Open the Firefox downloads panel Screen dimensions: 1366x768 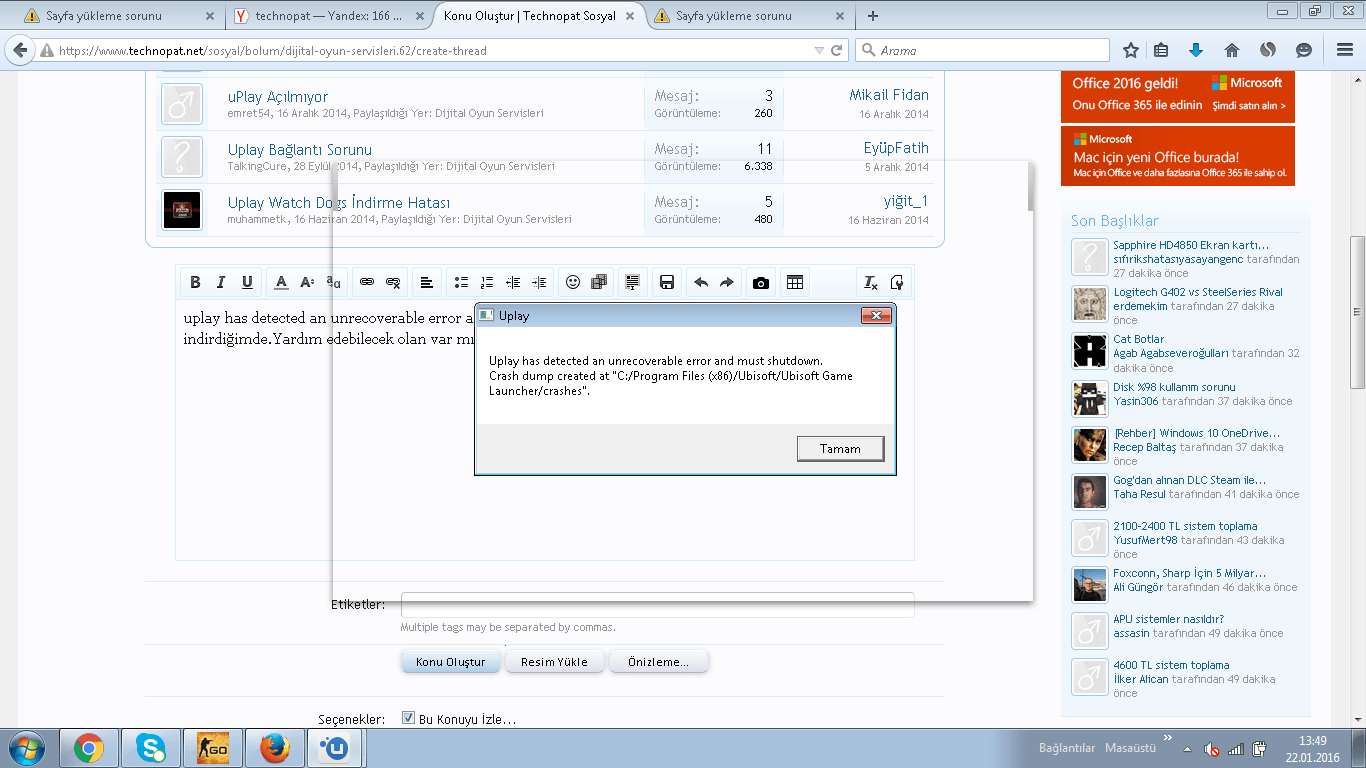pos(1196,50)
